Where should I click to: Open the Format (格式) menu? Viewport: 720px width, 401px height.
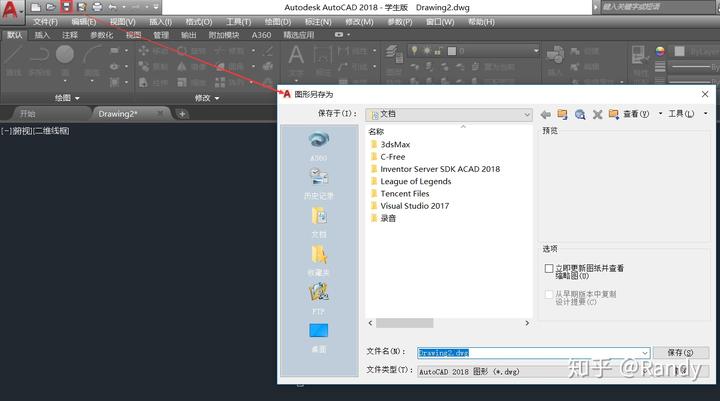coord(199,22)
